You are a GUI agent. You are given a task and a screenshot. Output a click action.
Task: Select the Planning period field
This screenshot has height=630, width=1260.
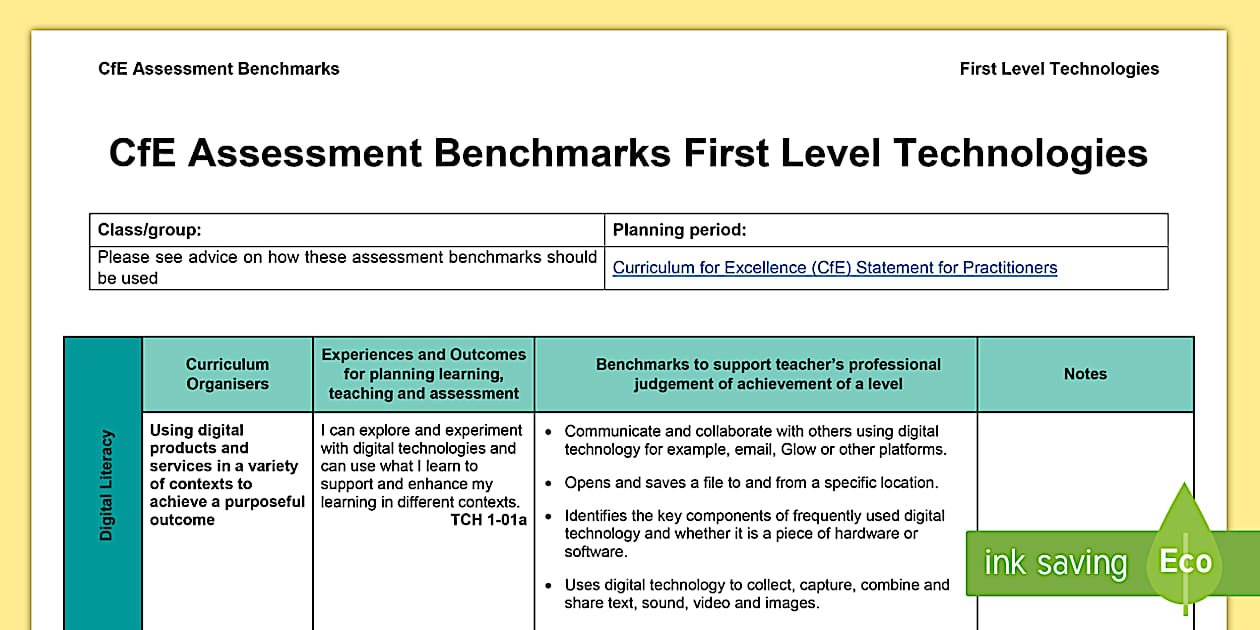tap(885, 230)
